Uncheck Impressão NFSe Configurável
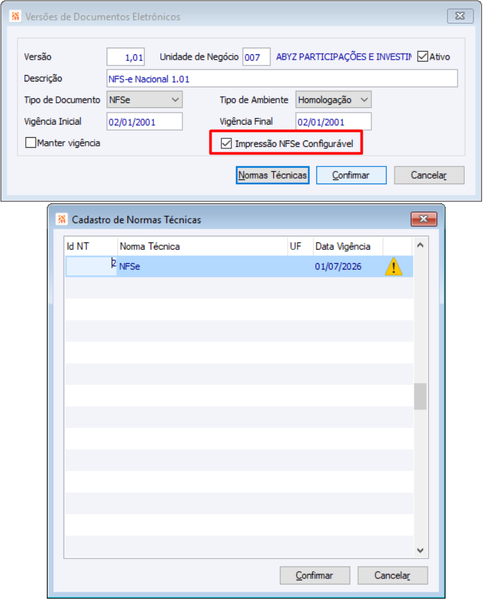This screenshot has height=599, width=484. pos(226,144)
